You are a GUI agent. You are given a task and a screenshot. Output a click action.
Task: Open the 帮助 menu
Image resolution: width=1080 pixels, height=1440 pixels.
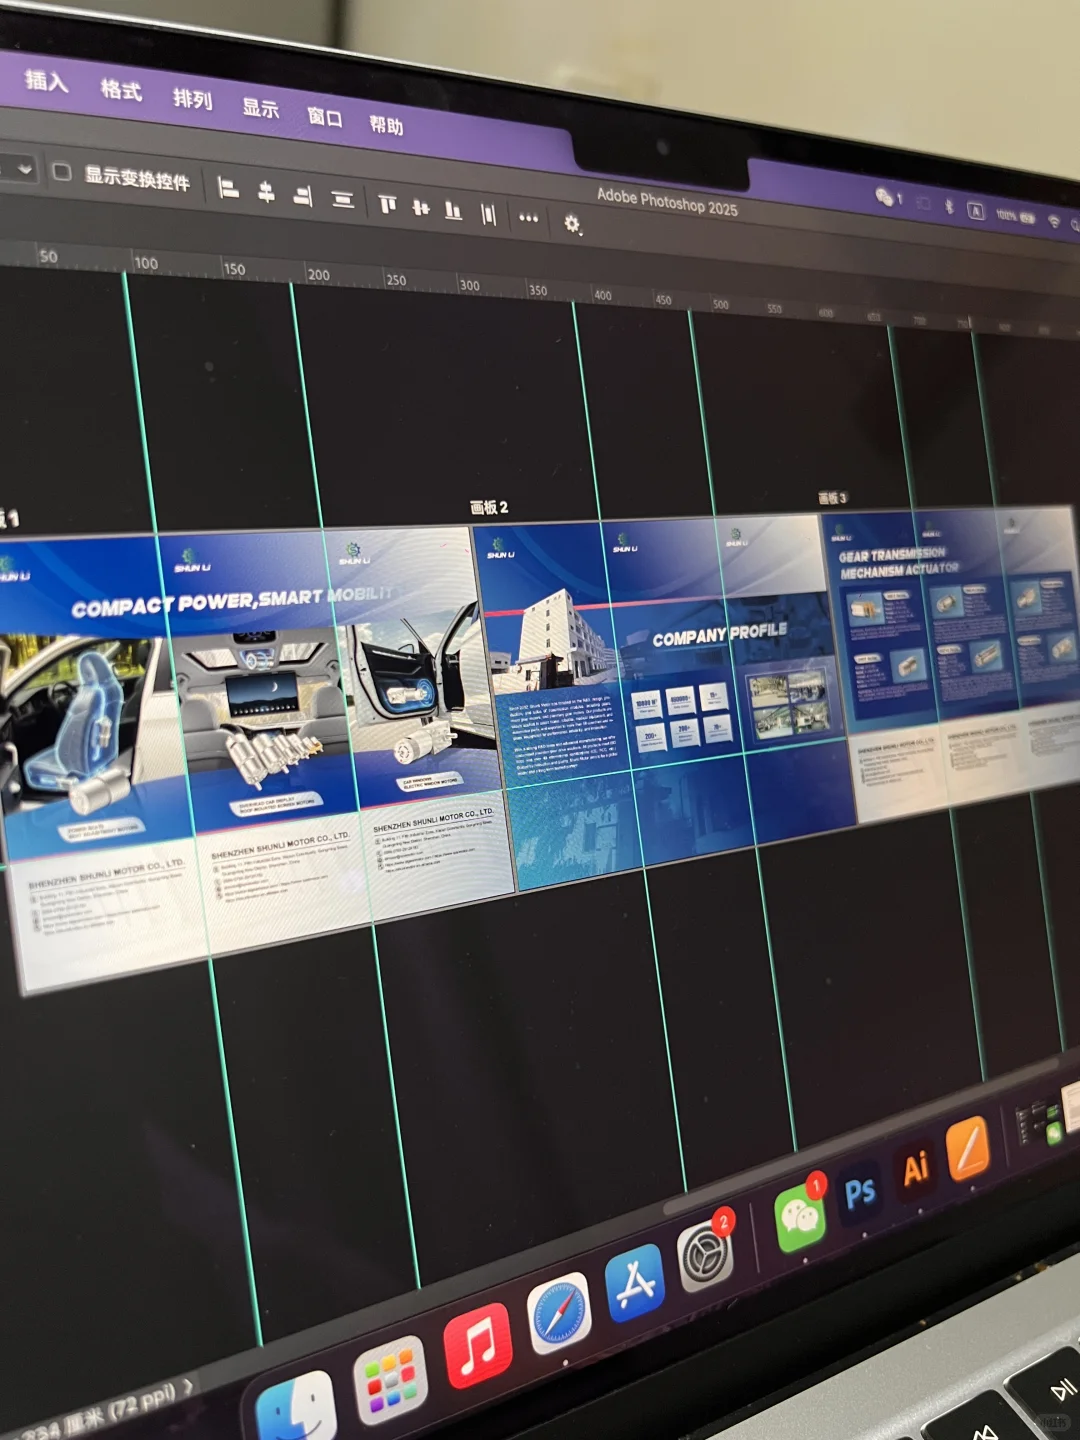386,125
